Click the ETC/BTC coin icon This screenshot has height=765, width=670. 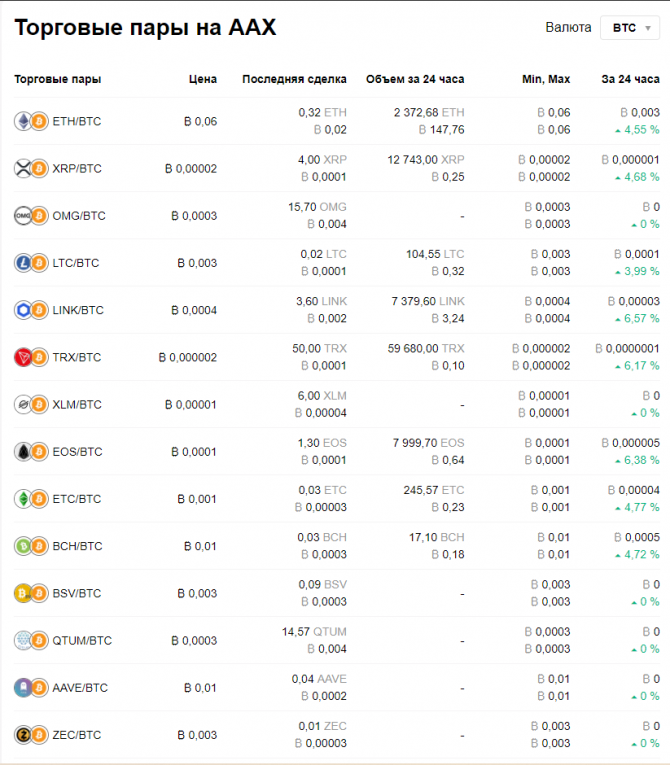[x=31, y=499]
